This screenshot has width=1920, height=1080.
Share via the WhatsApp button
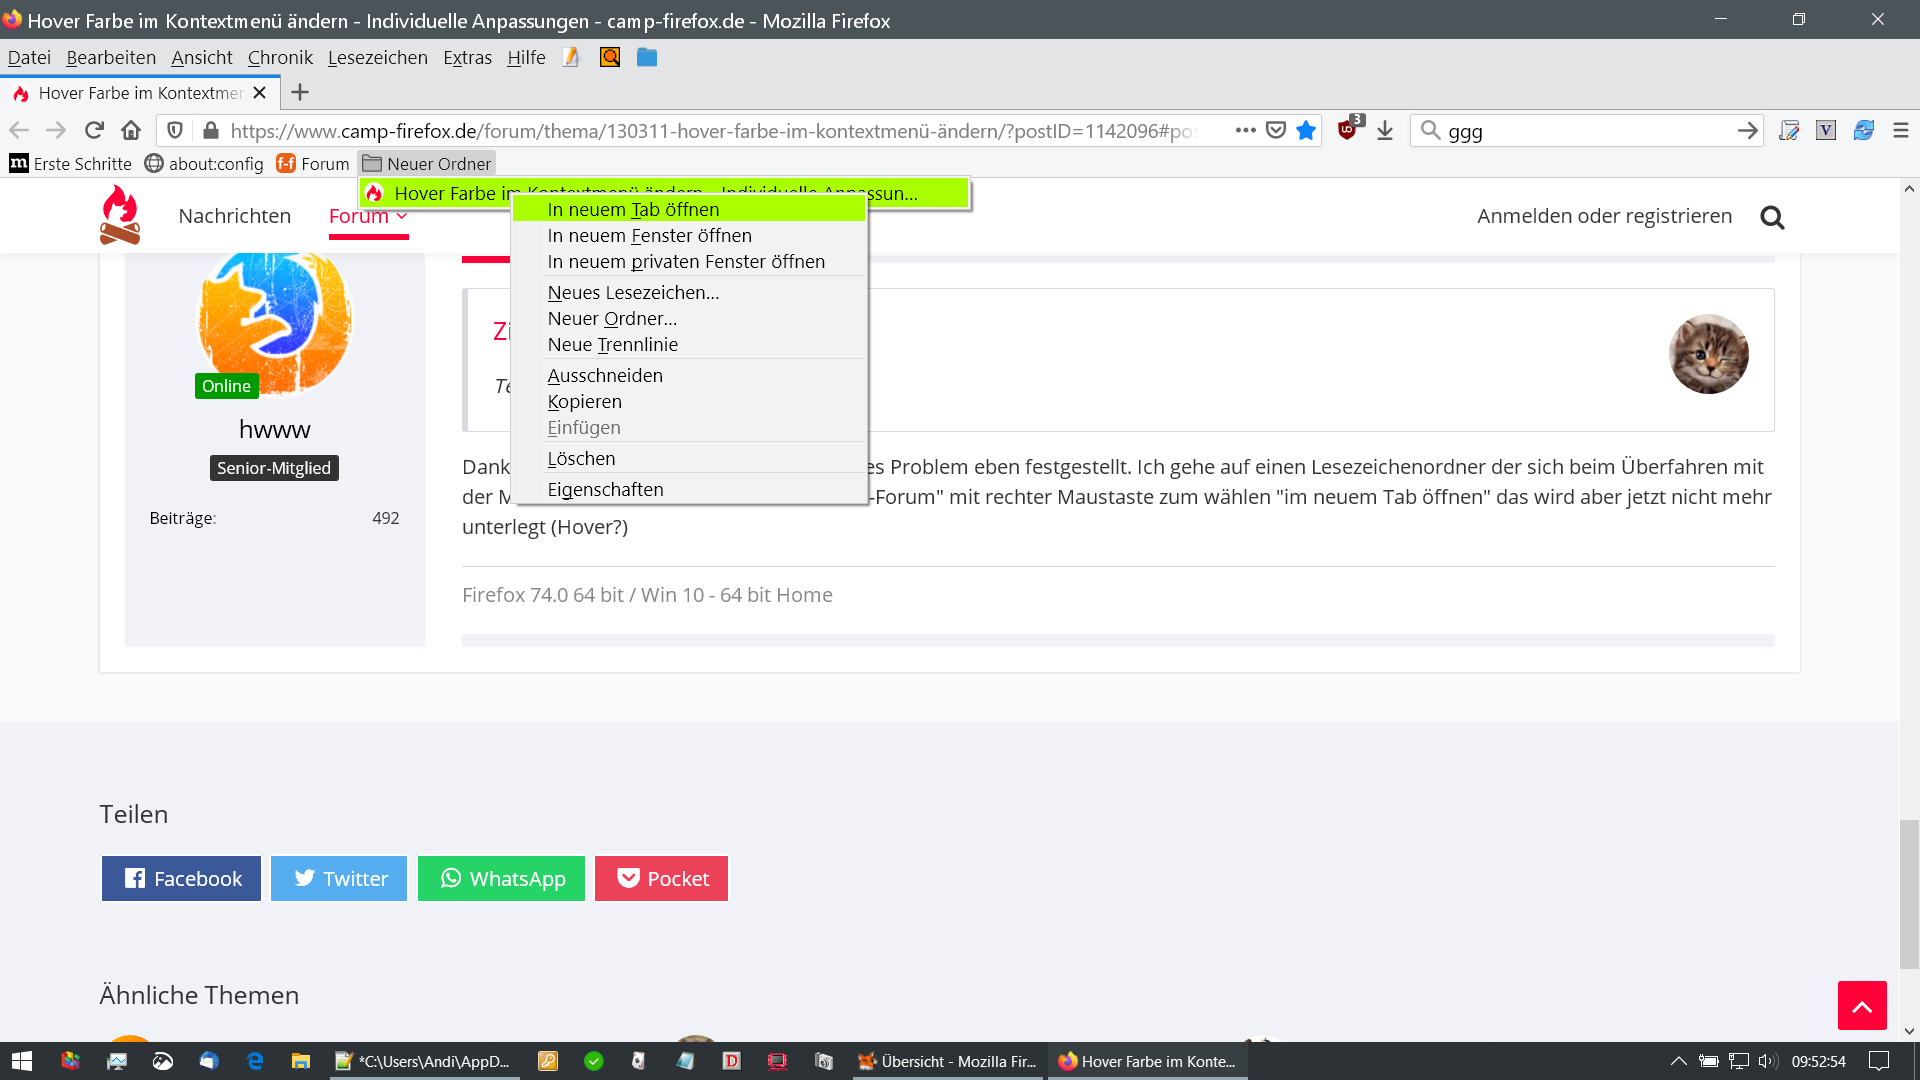[501, 879]
